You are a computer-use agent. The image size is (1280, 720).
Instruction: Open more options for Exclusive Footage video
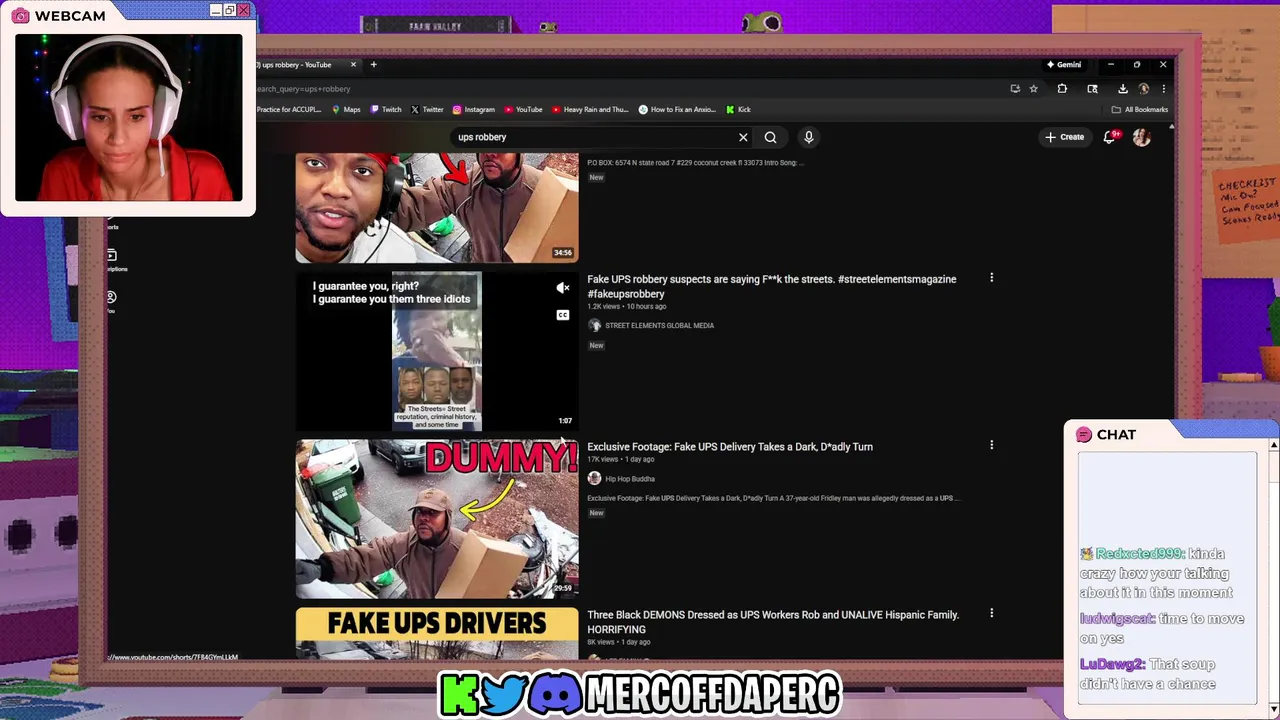click(991, 445)
